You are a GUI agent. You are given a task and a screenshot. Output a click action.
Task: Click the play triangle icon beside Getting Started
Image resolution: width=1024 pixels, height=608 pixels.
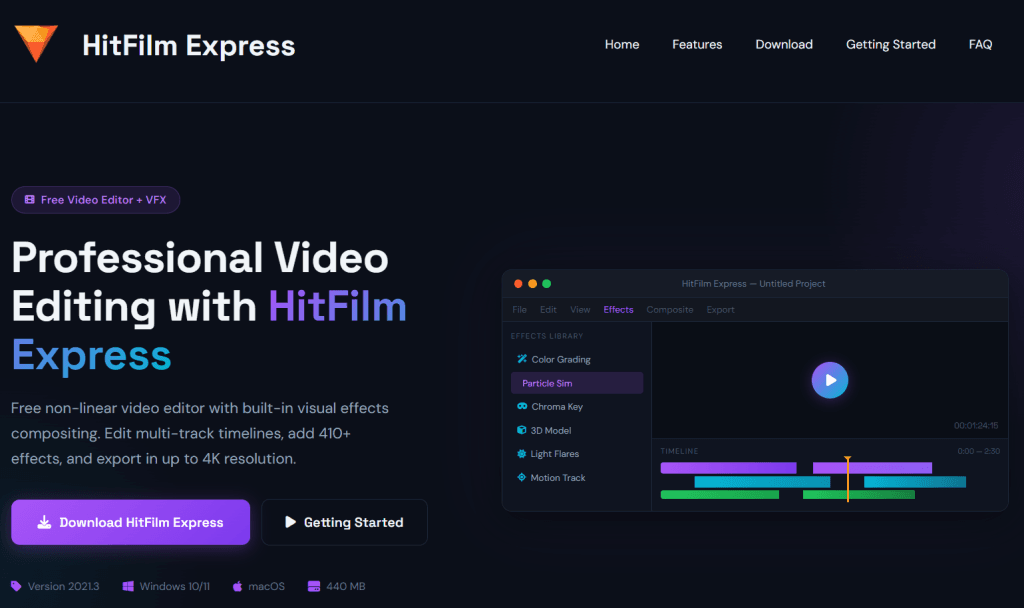click(291, 522)
